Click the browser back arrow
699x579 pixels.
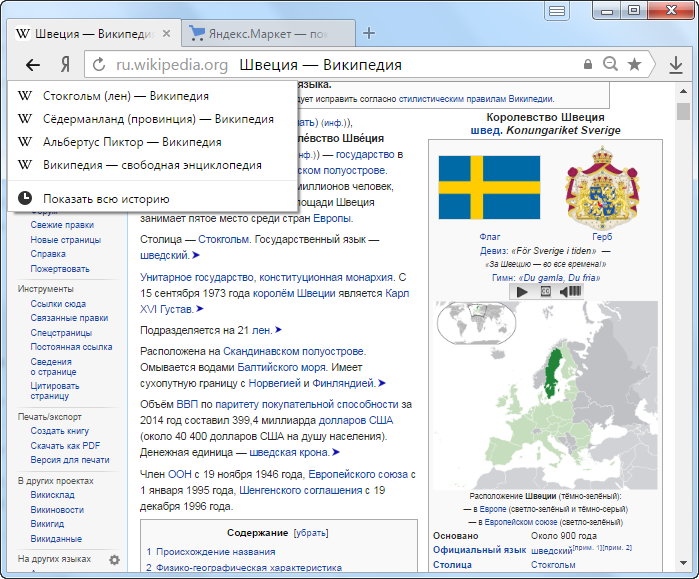(33, 65)
